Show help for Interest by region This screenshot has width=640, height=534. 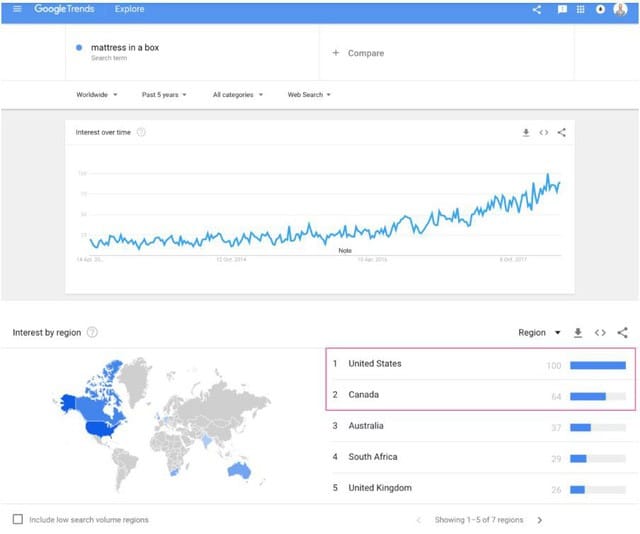pos(92,332)
